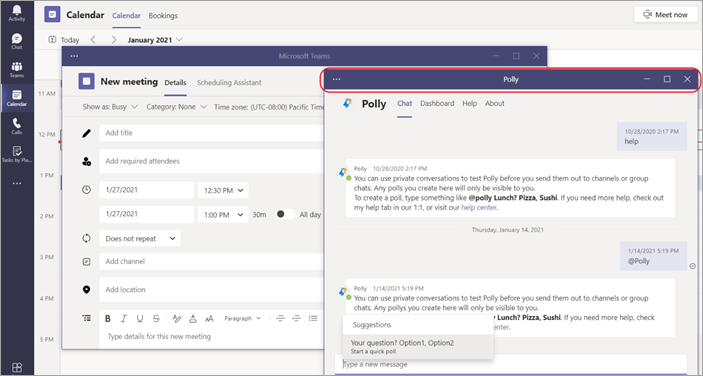703x376 pixels.
Task: Toggle the All day switch
Action: [285, 214]
